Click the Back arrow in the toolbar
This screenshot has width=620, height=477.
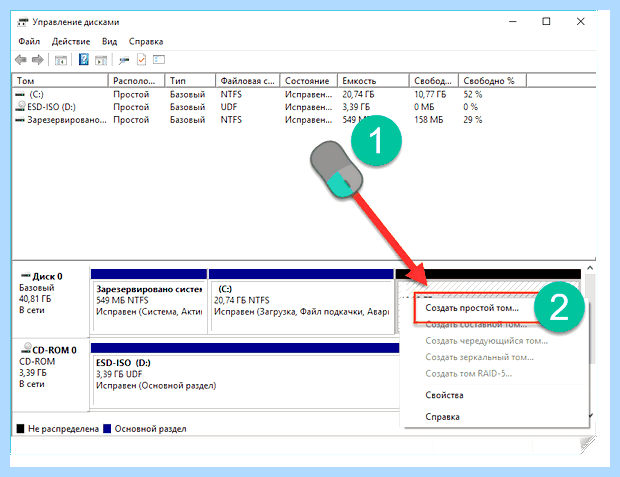[x=21, y=60]
